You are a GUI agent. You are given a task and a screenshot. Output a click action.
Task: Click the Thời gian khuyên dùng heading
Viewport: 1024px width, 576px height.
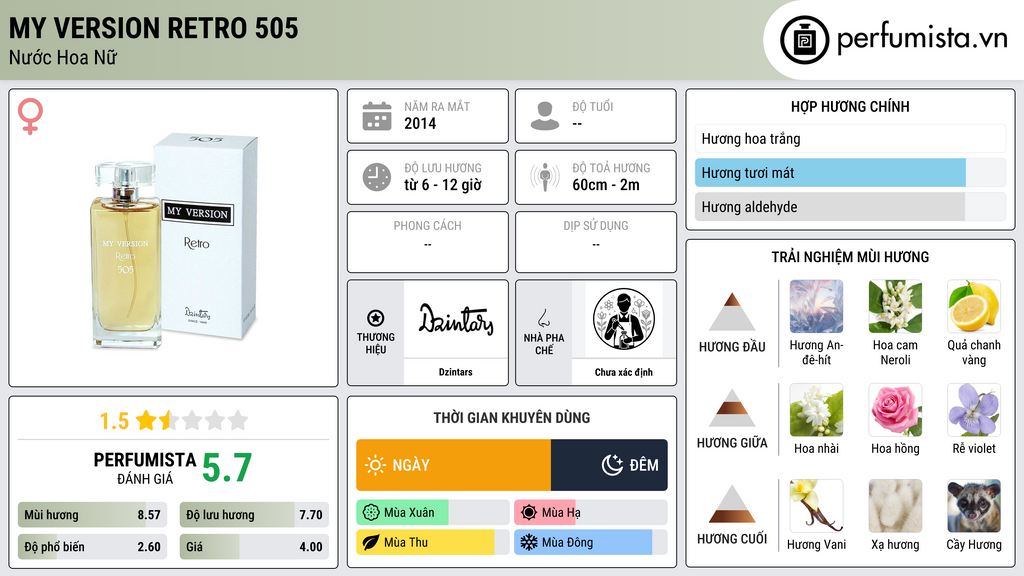[512, 417]
